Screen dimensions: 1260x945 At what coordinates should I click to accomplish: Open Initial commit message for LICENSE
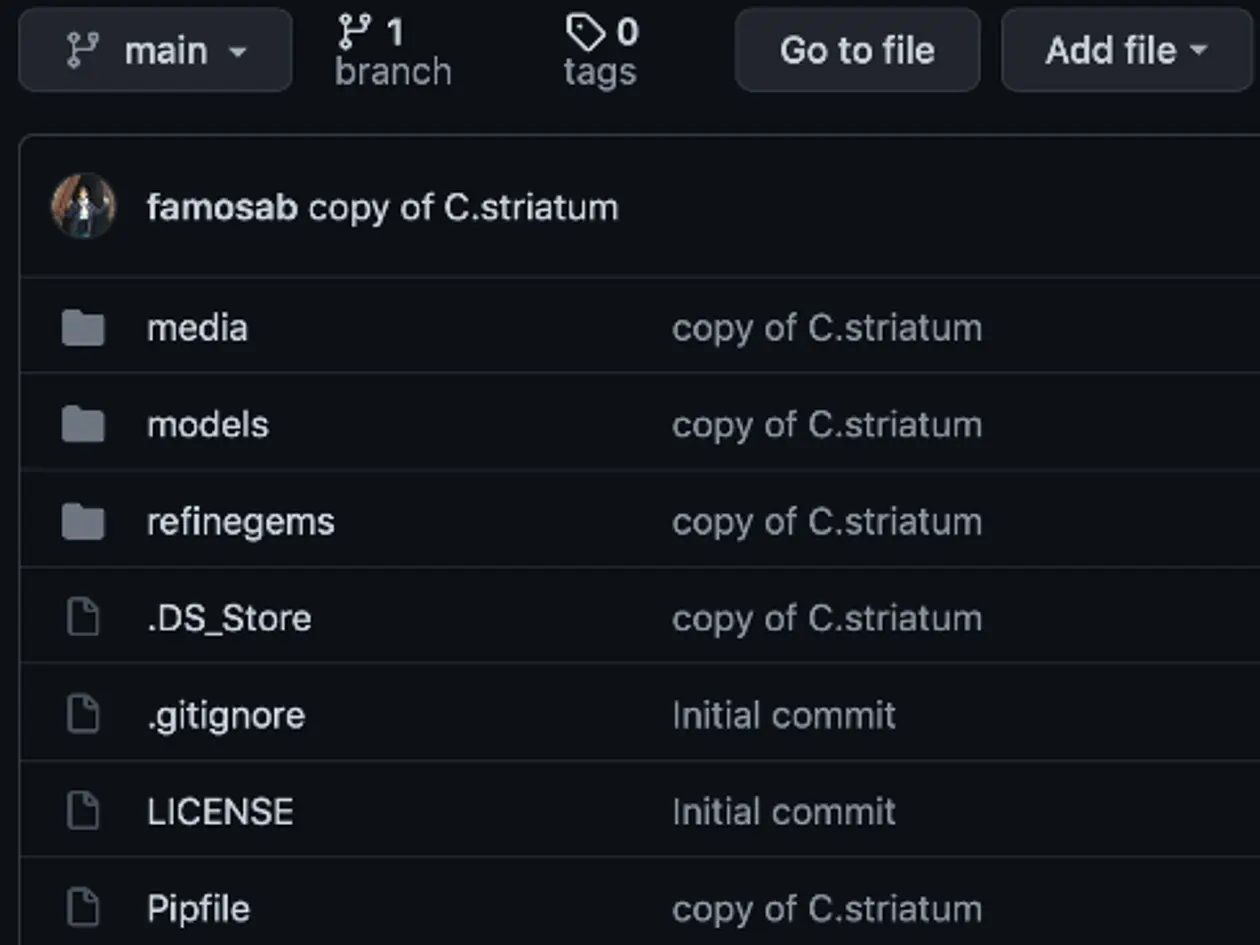point(784,811)
